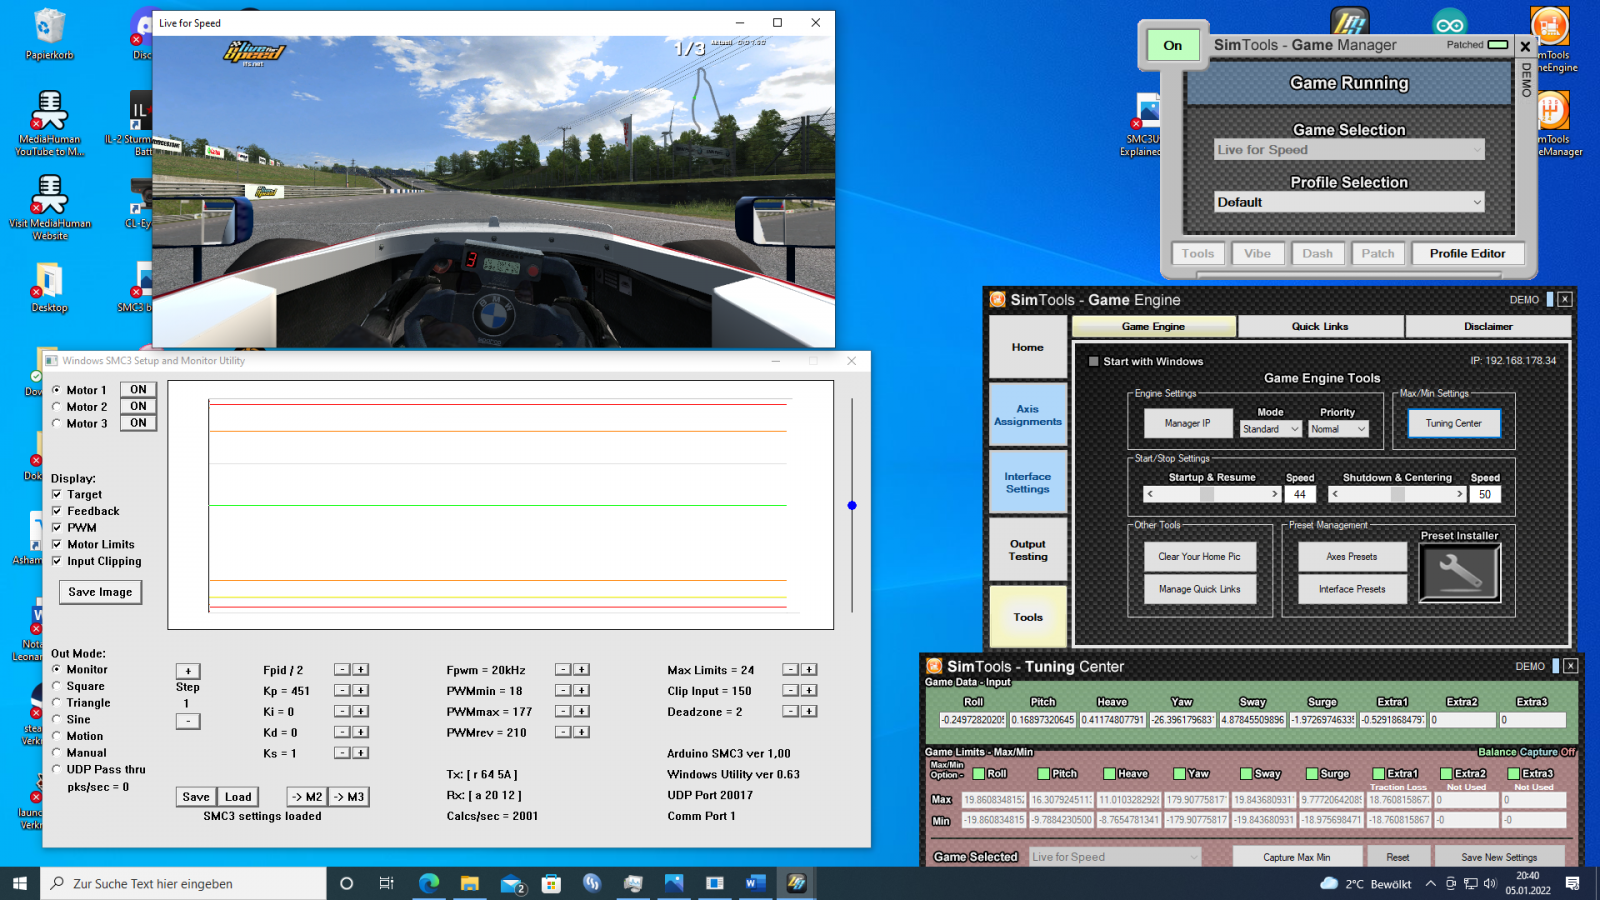Select Motor 2 radio button

[56, 407]
